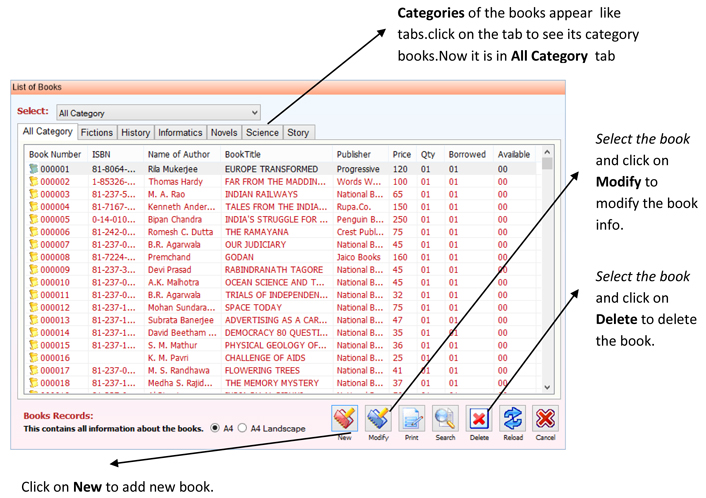Select book number 000018

tap(55, 383)
